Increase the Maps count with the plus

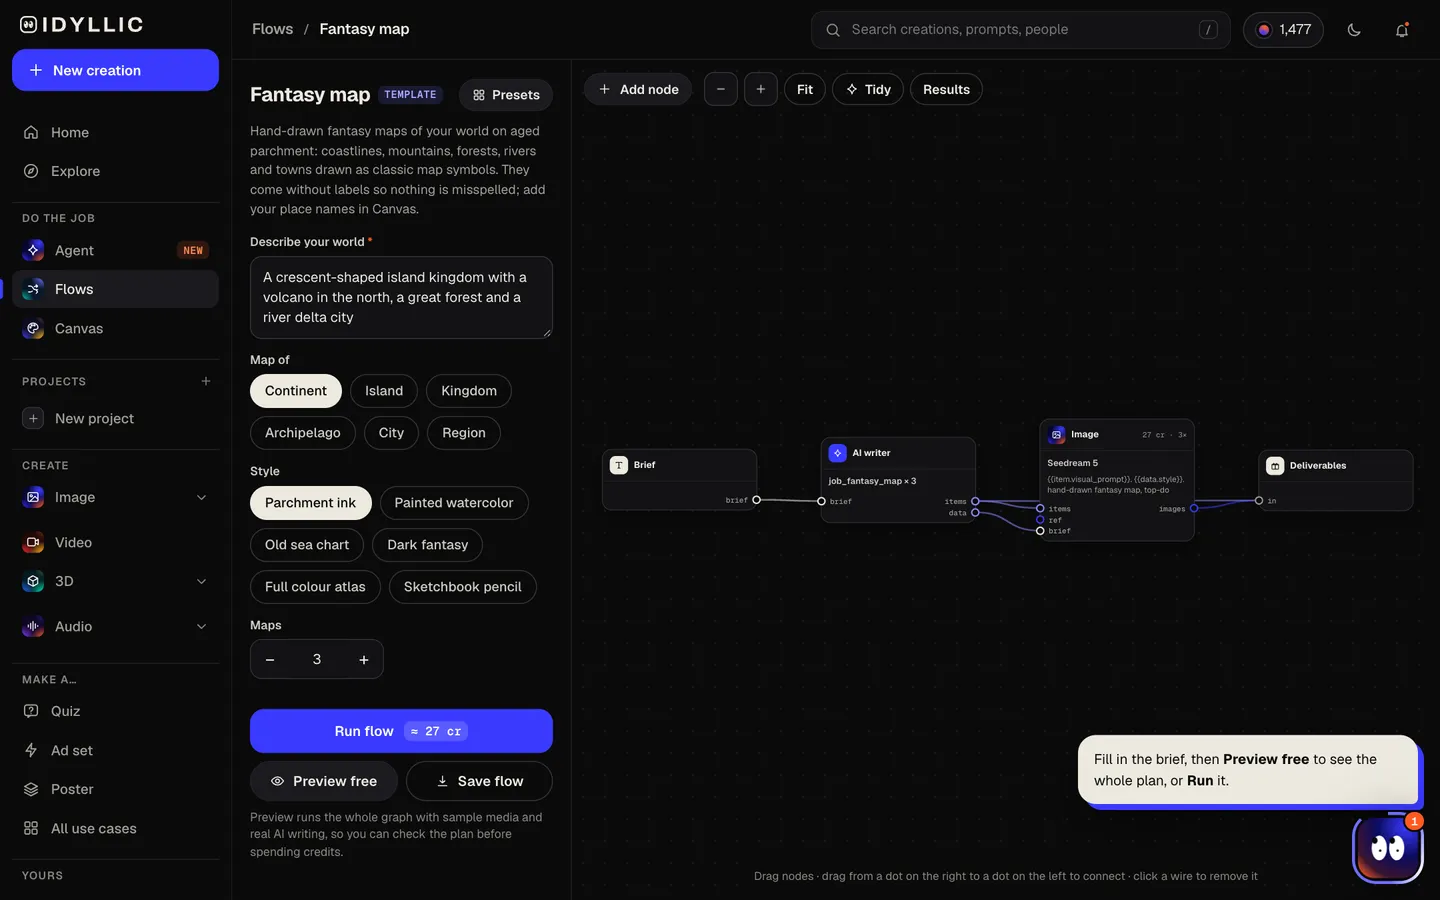pos(364,659)
